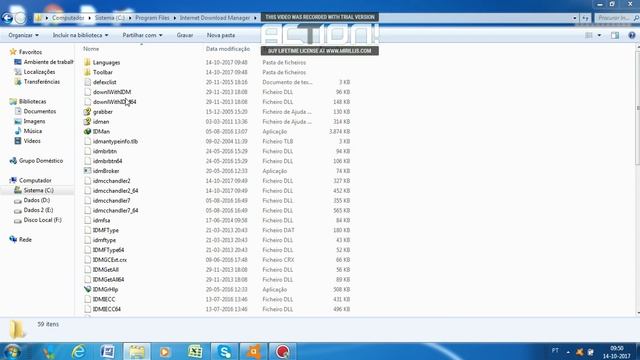Open Documentos library
640x360 pixels.
(40, 111)
